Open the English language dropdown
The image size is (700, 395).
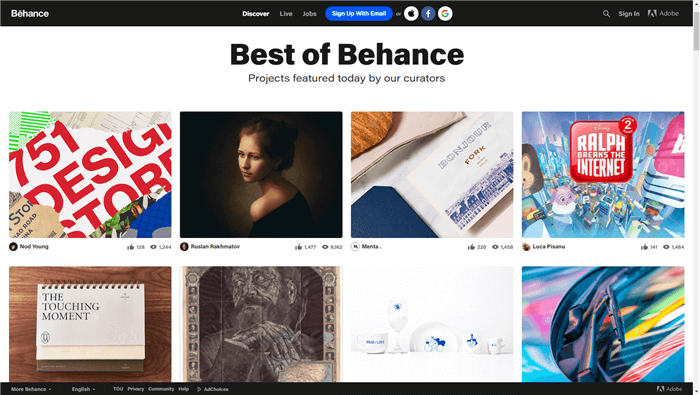[83, 389]
